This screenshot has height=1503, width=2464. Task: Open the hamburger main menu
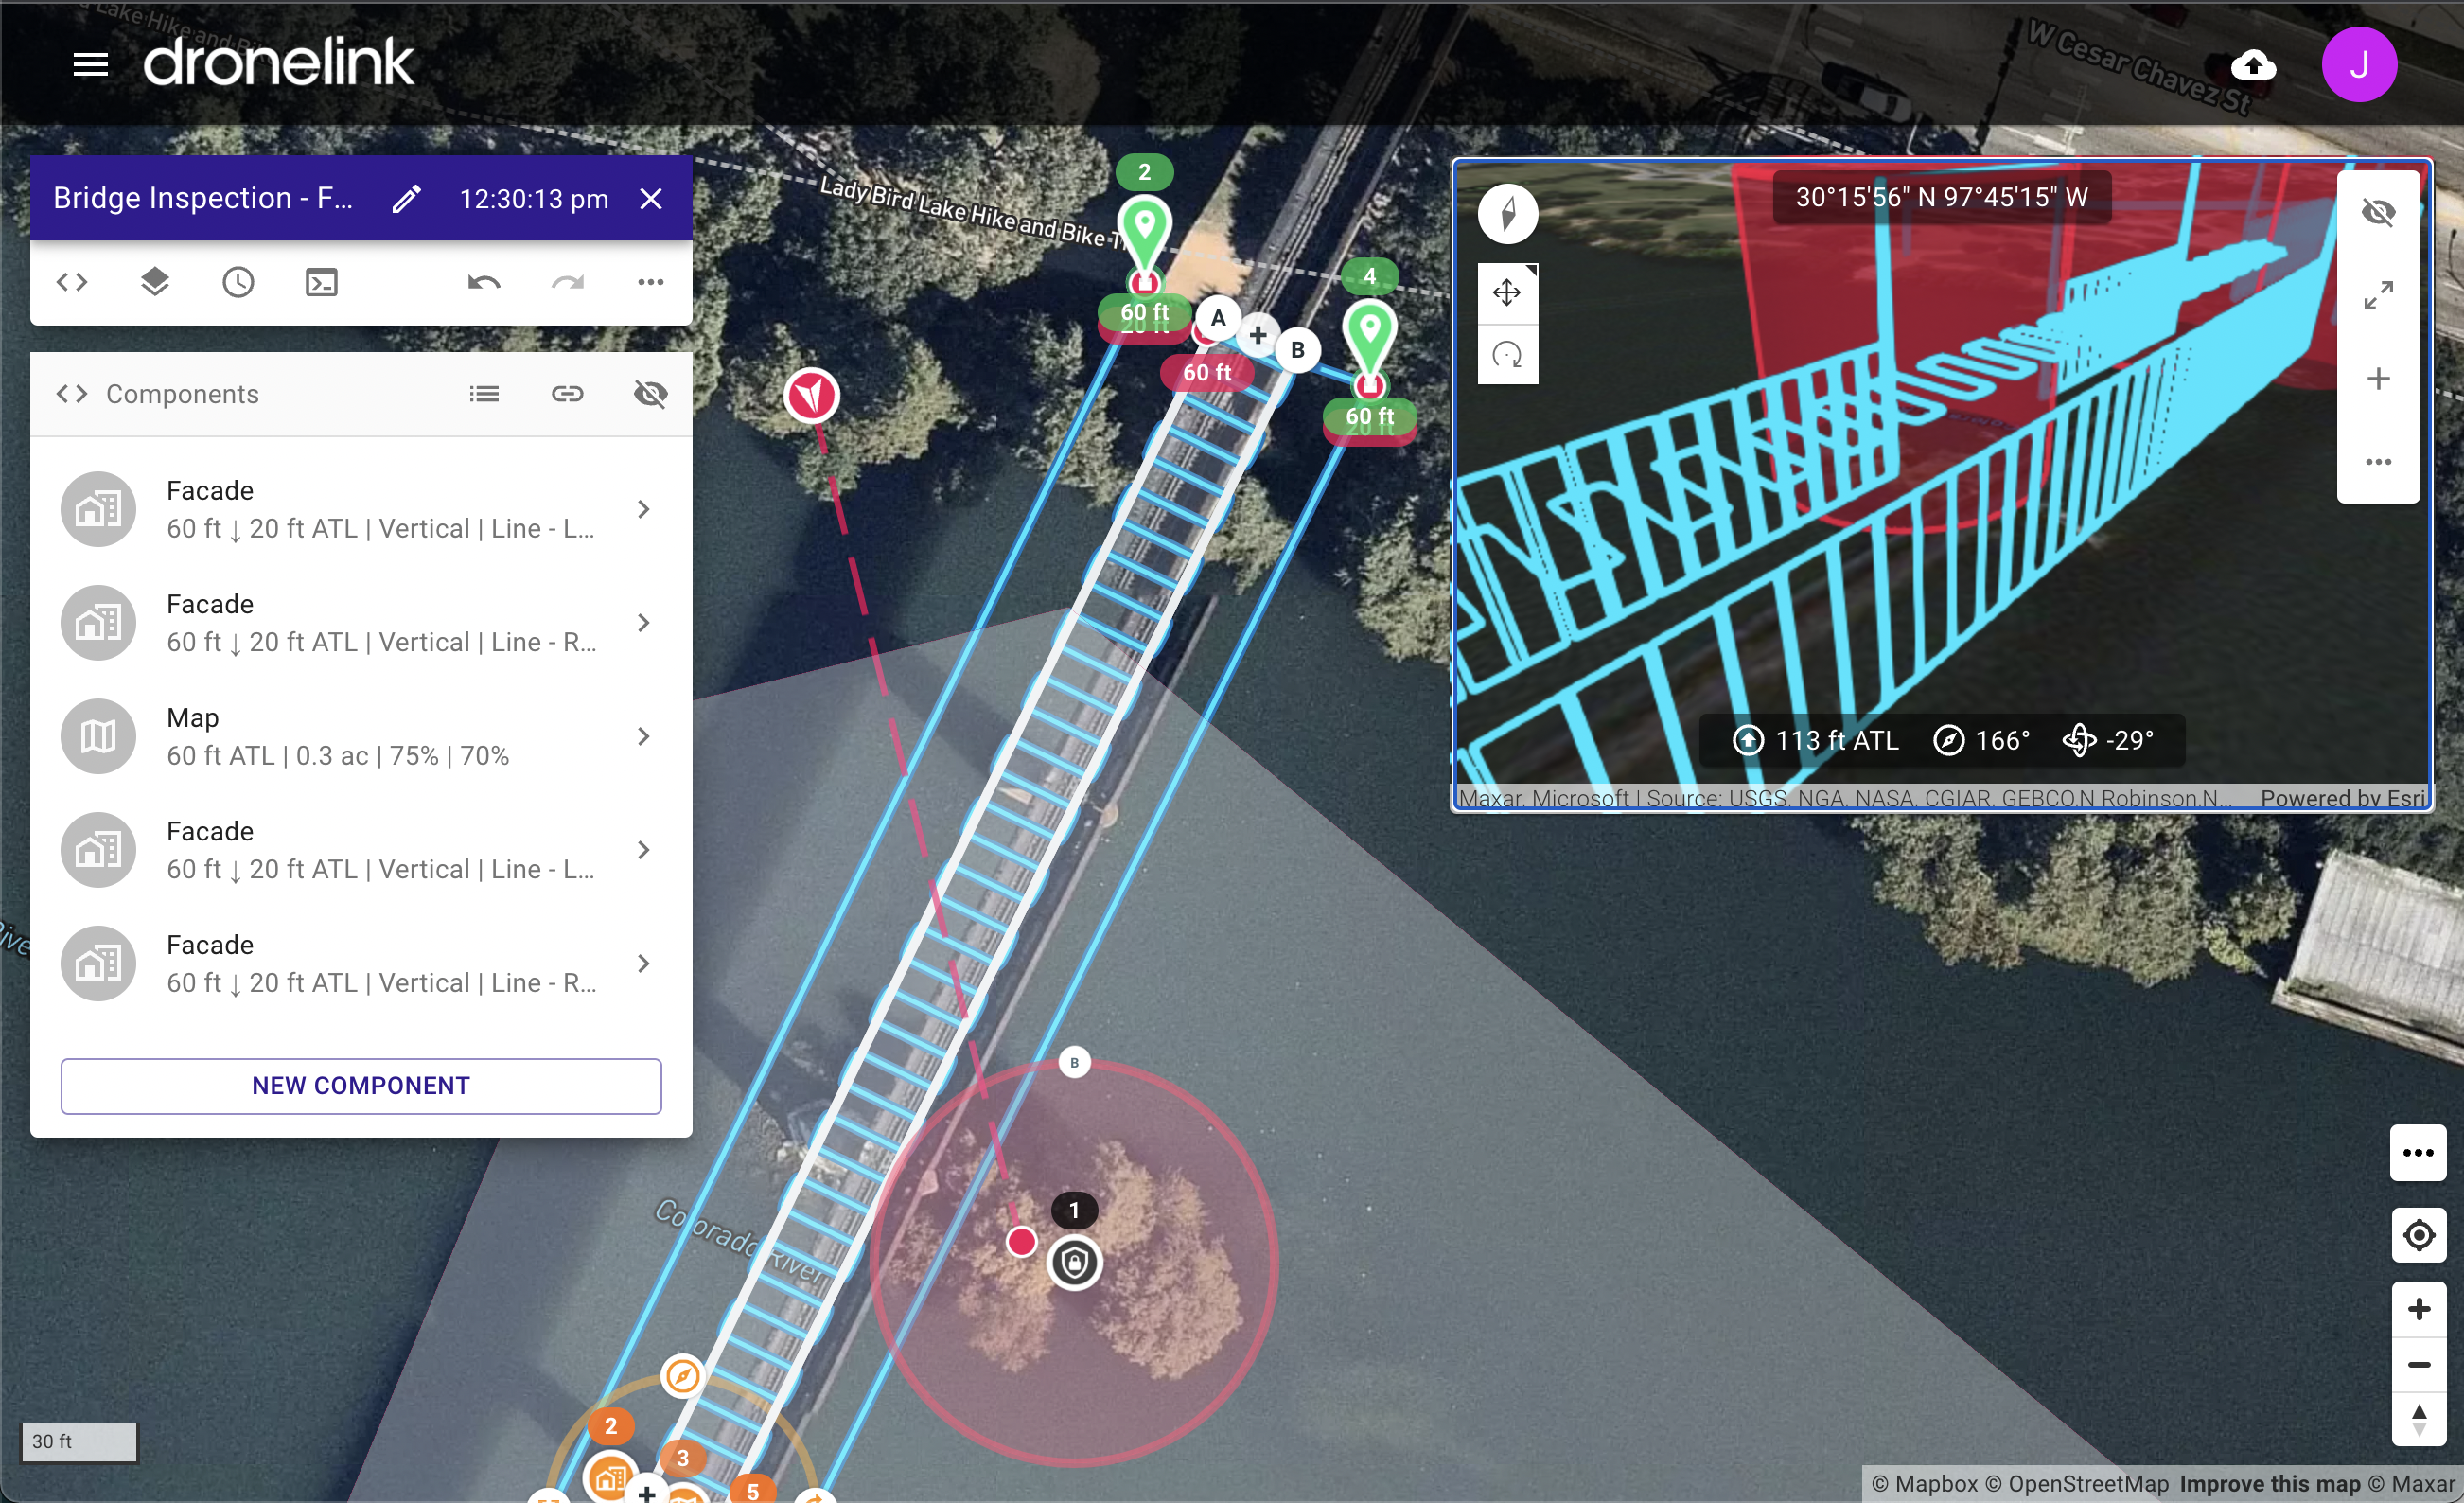click(90, 65)
